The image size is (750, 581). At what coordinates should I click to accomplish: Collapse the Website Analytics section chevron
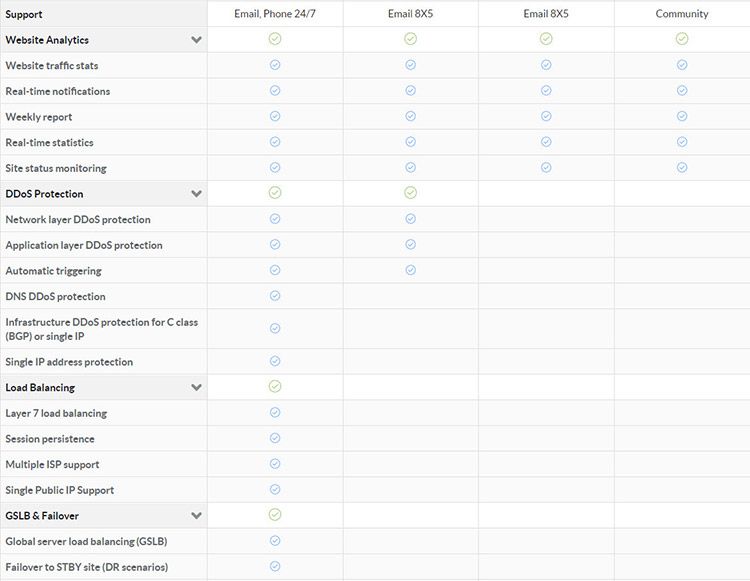tap(196, 40)
